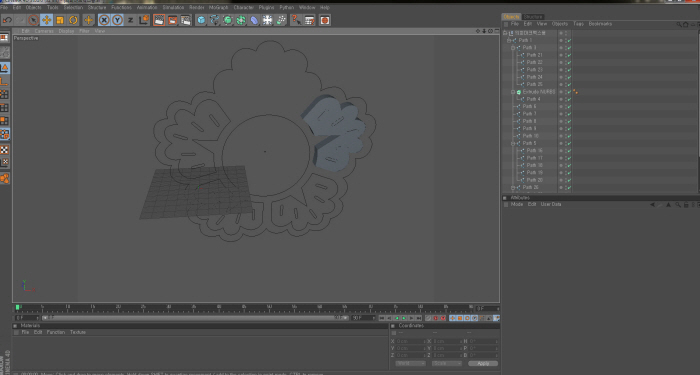The width and height of the screenshot is (700, 375).
Task: Open the Scale mode dropdown
Action: pos(446,363)
